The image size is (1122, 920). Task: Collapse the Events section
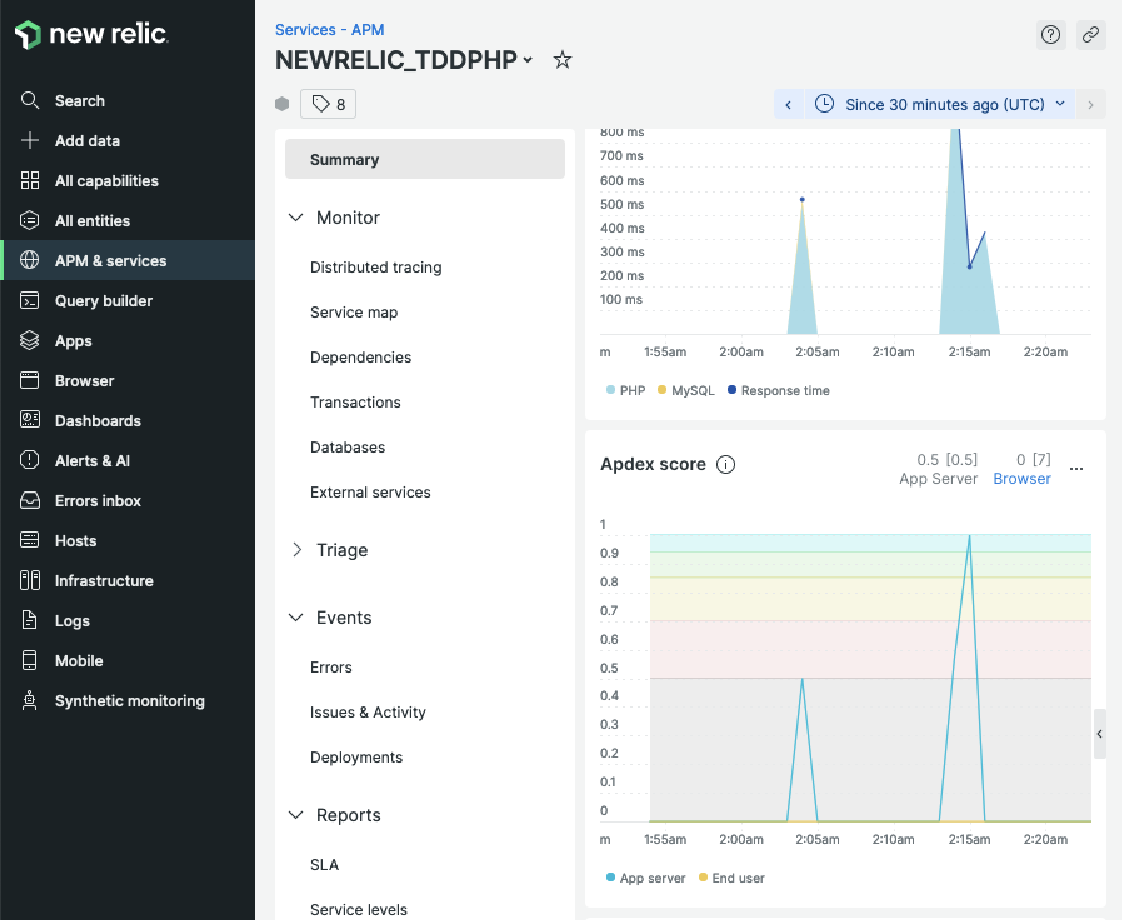(x=296, y=617)
